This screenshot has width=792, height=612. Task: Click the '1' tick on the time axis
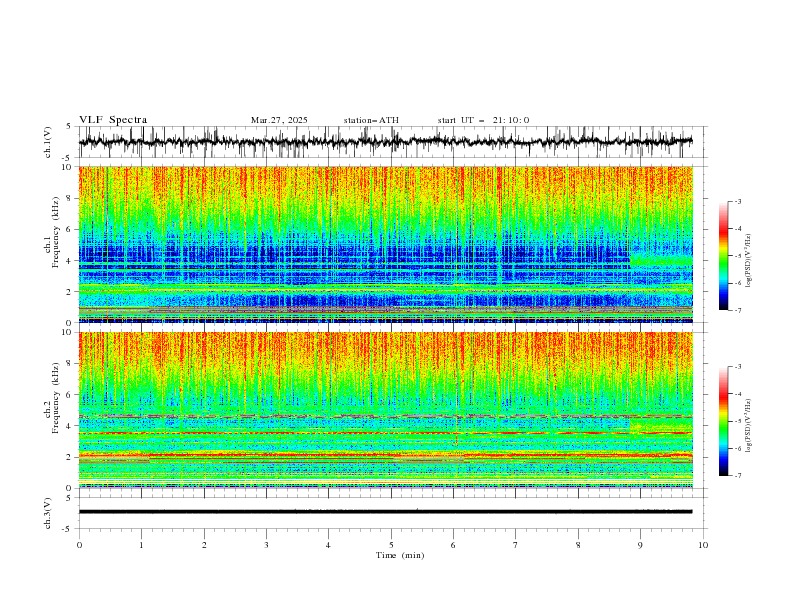pos(141,545)
